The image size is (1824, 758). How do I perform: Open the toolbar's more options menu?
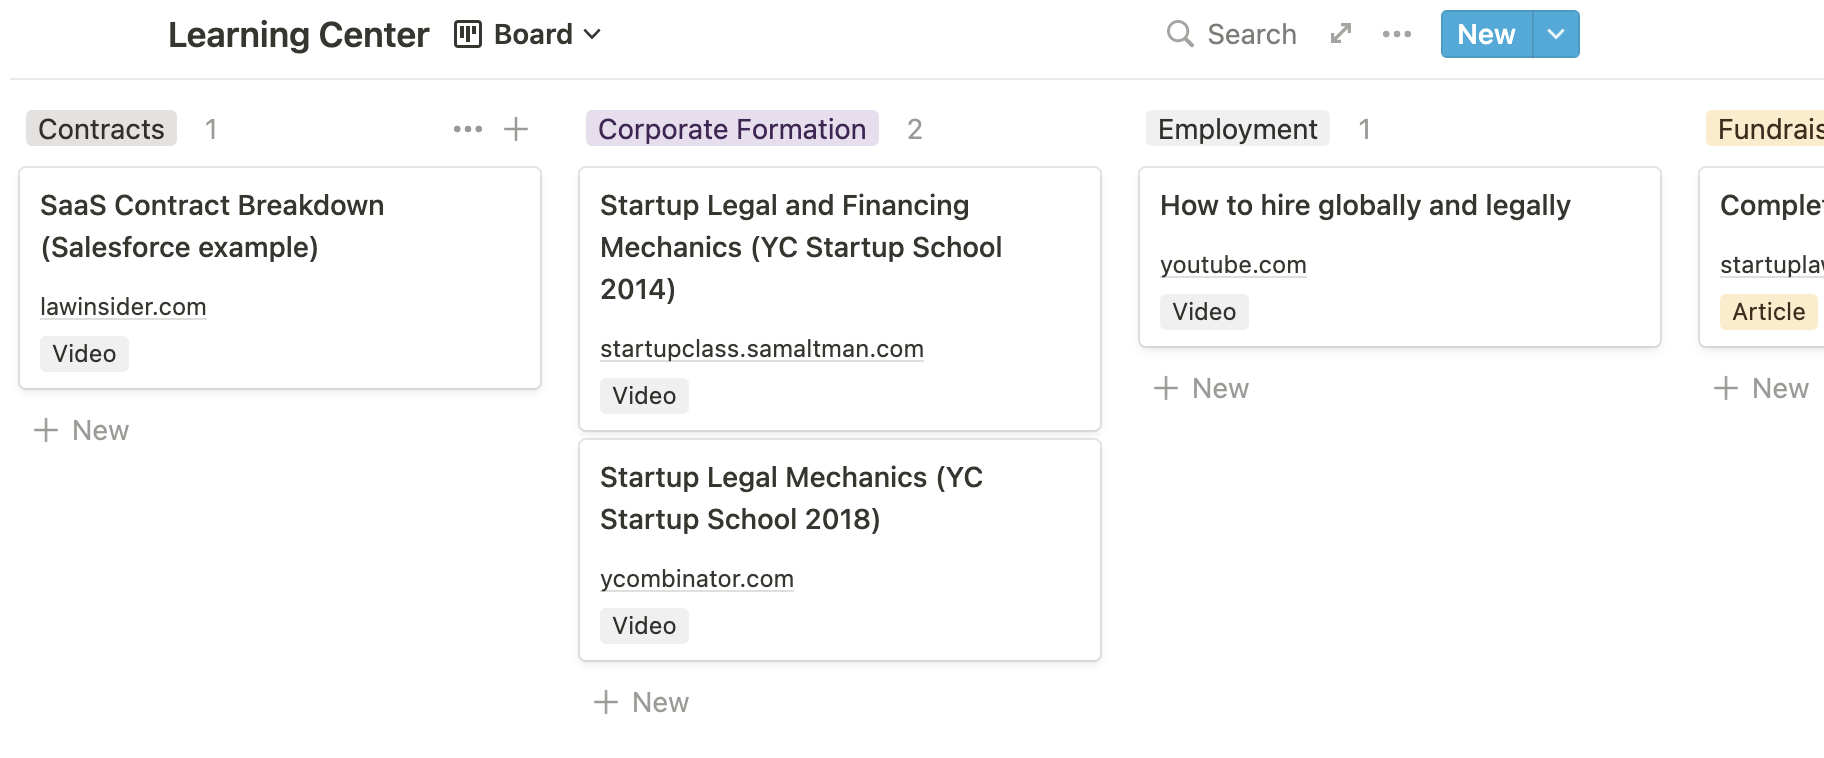pyautogui.click(x=1396, y=33)
